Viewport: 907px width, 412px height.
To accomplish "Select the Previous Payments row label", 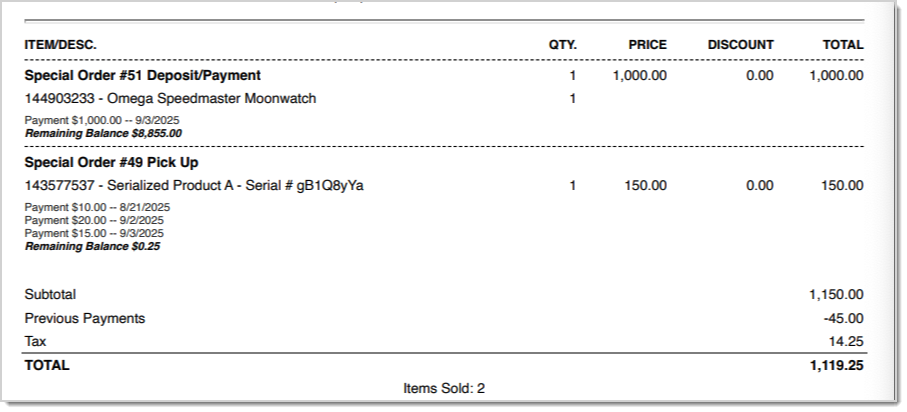I will 85,319.
